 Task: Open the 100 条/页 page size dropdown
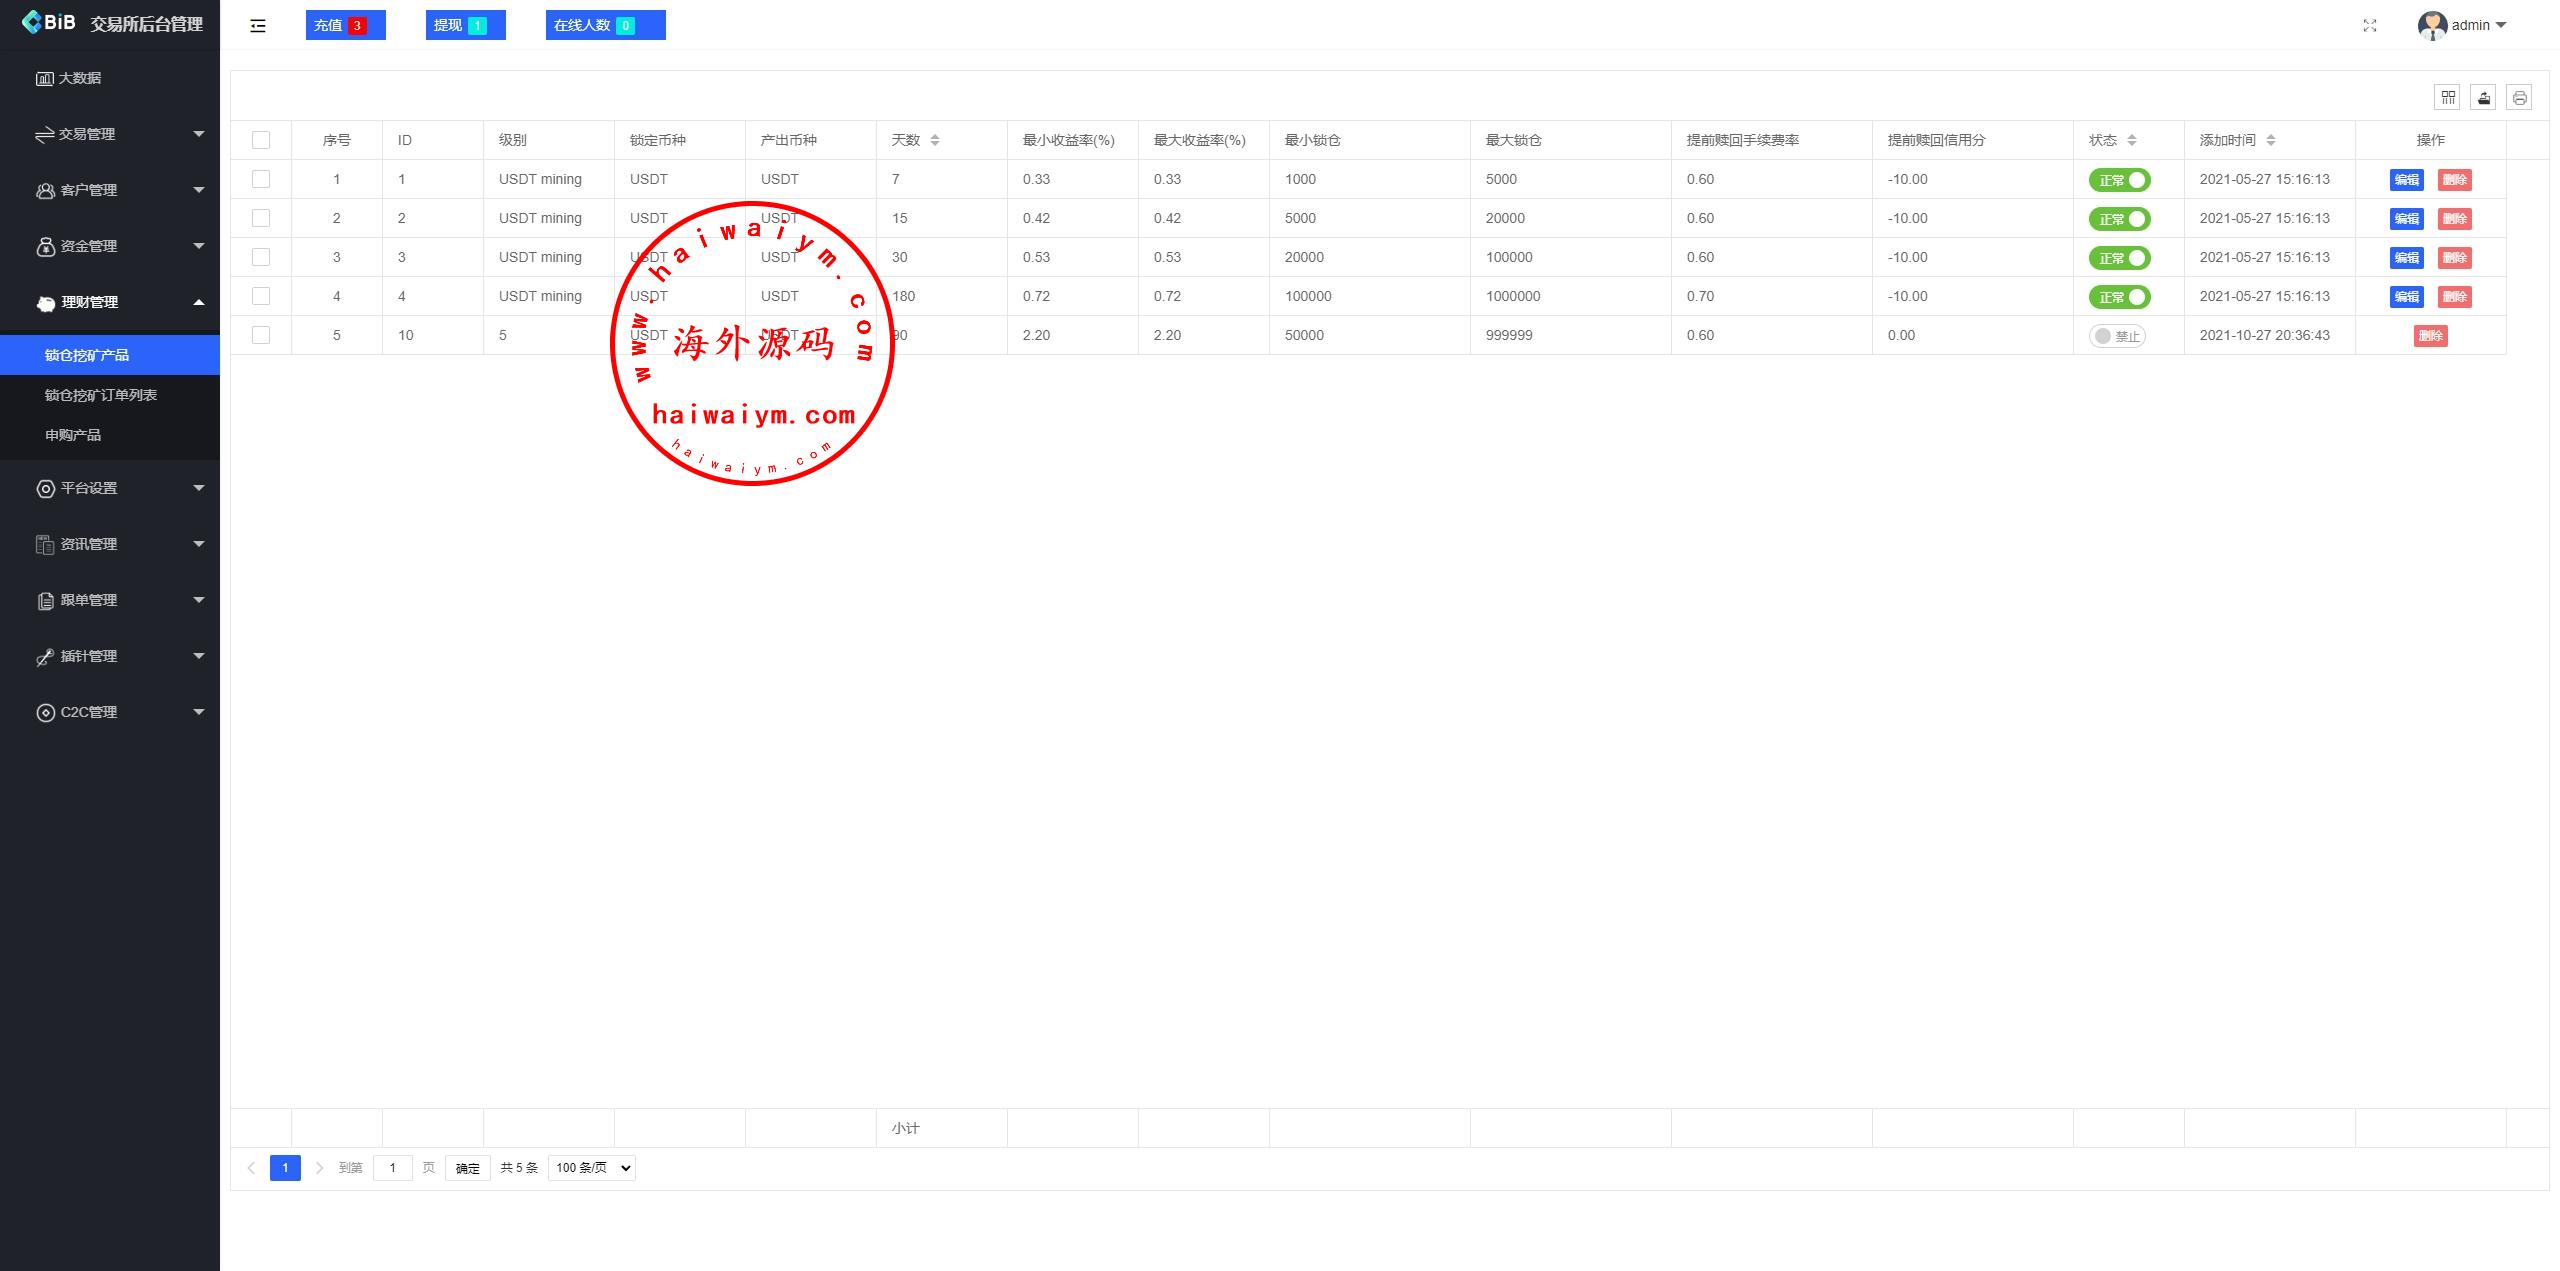591,1167
